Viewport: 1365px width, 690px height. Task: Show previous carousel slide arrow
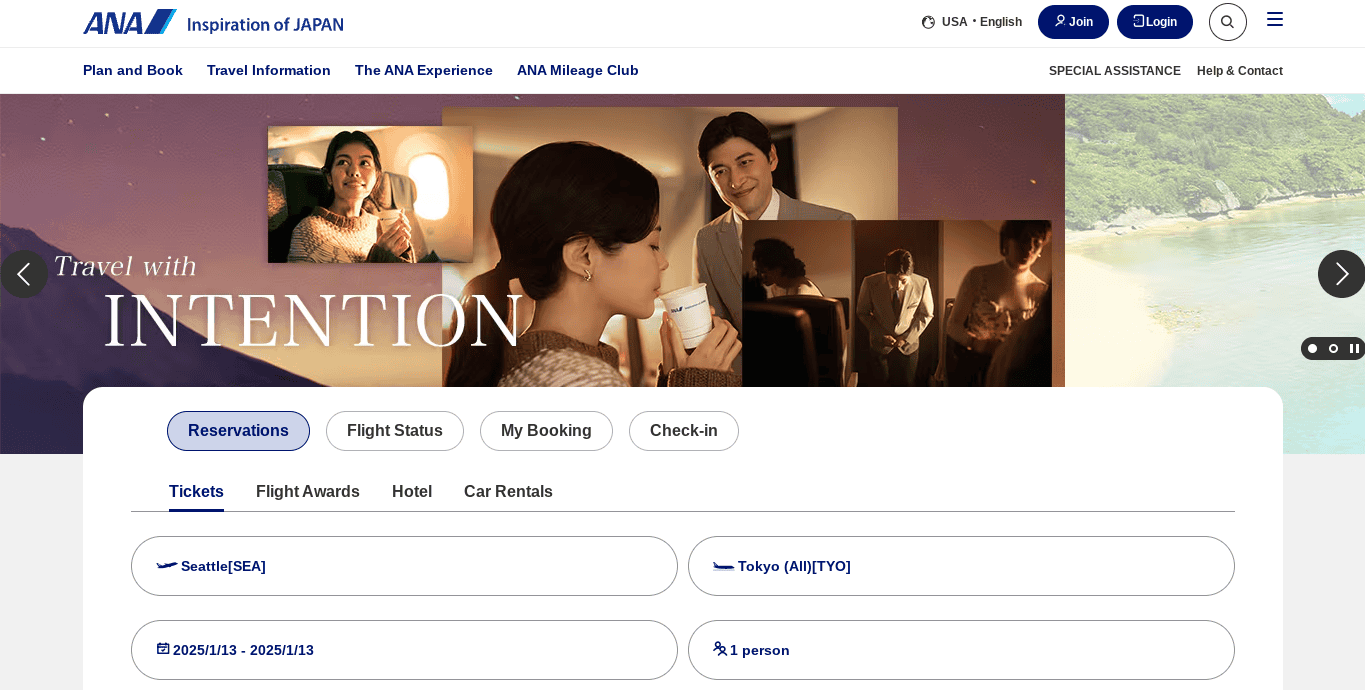pos(23,274)
